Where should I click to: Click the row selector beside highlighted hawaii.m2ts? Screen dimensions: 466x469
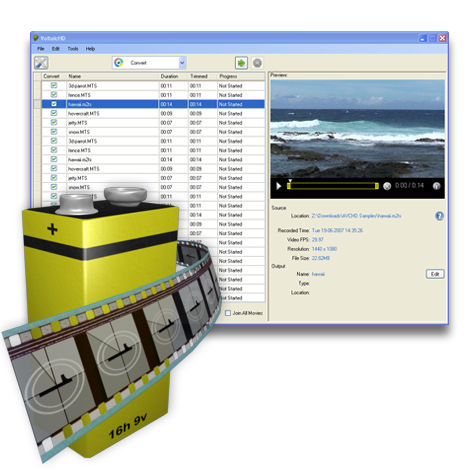click(38, 104)
